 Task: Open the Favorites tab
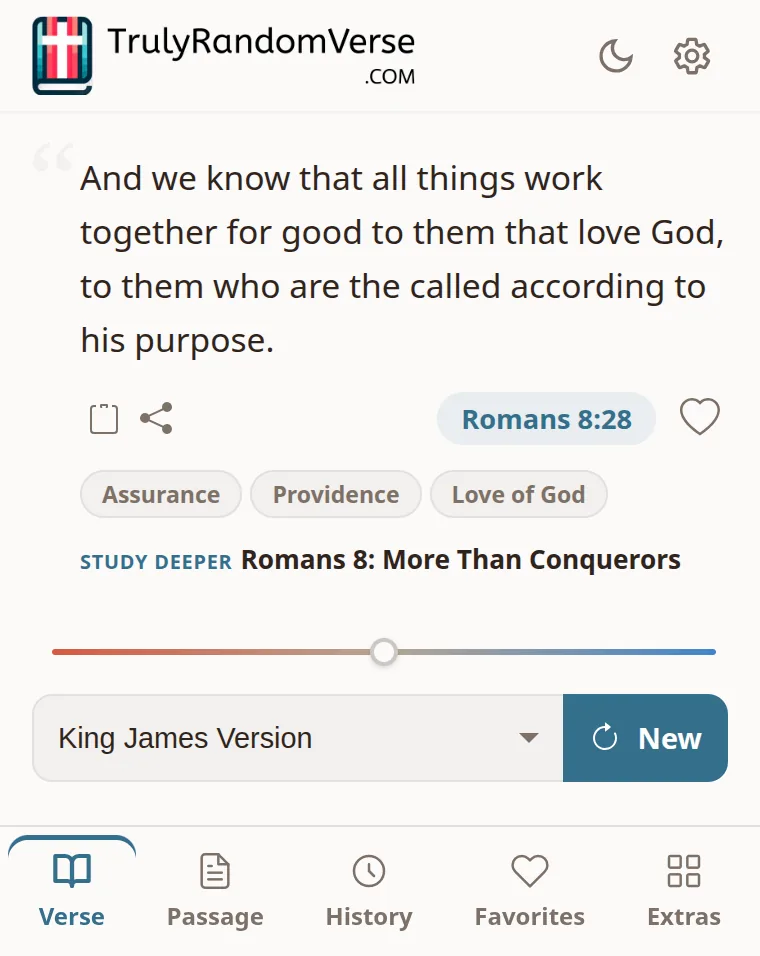(x=530, y=891)
